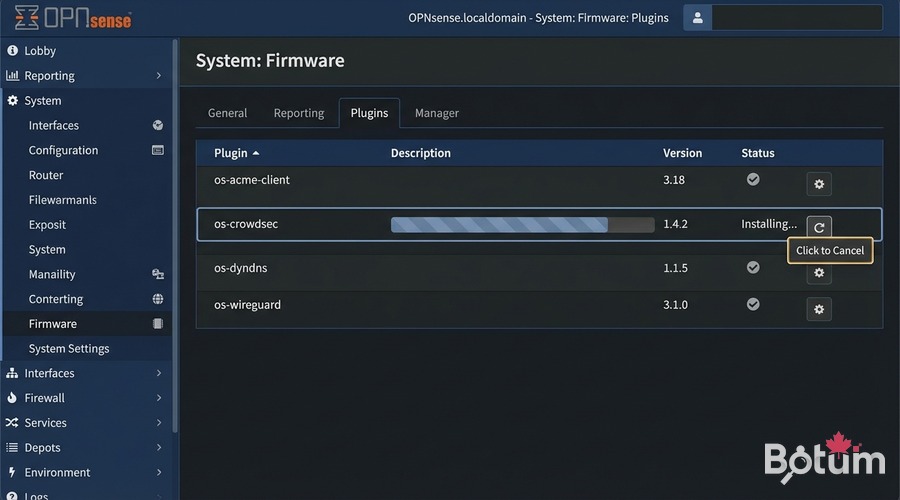
Task: Expand the Depots chevron
Action: (158, 447)
